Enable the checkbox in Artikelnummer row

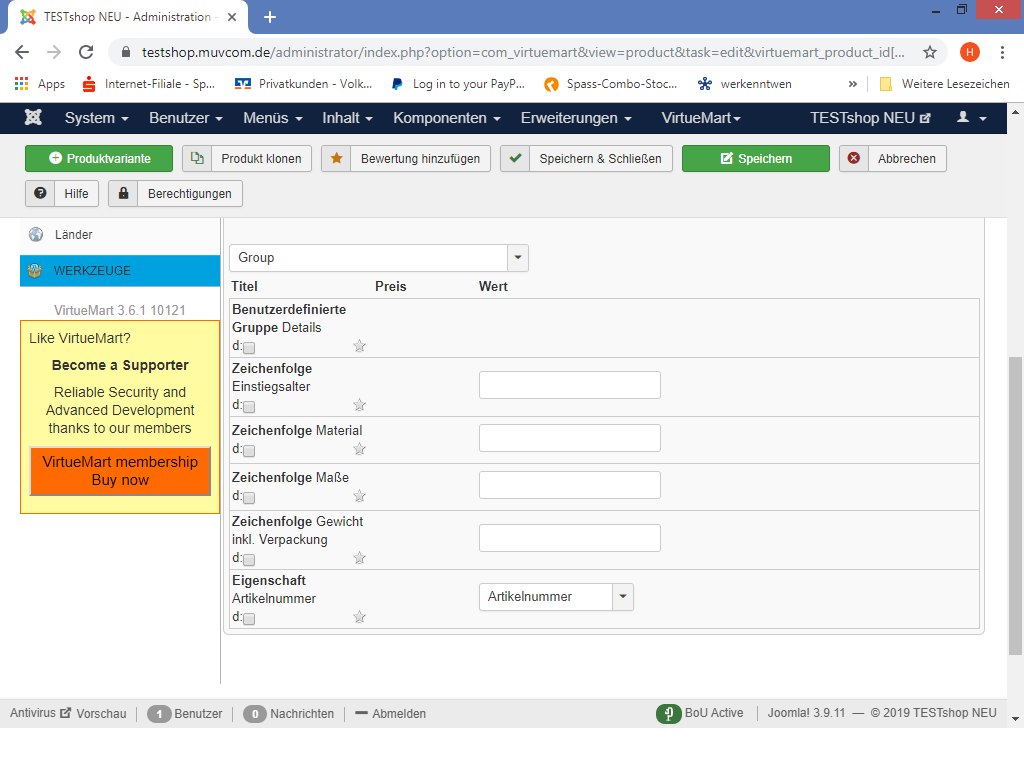coord(249,619)
